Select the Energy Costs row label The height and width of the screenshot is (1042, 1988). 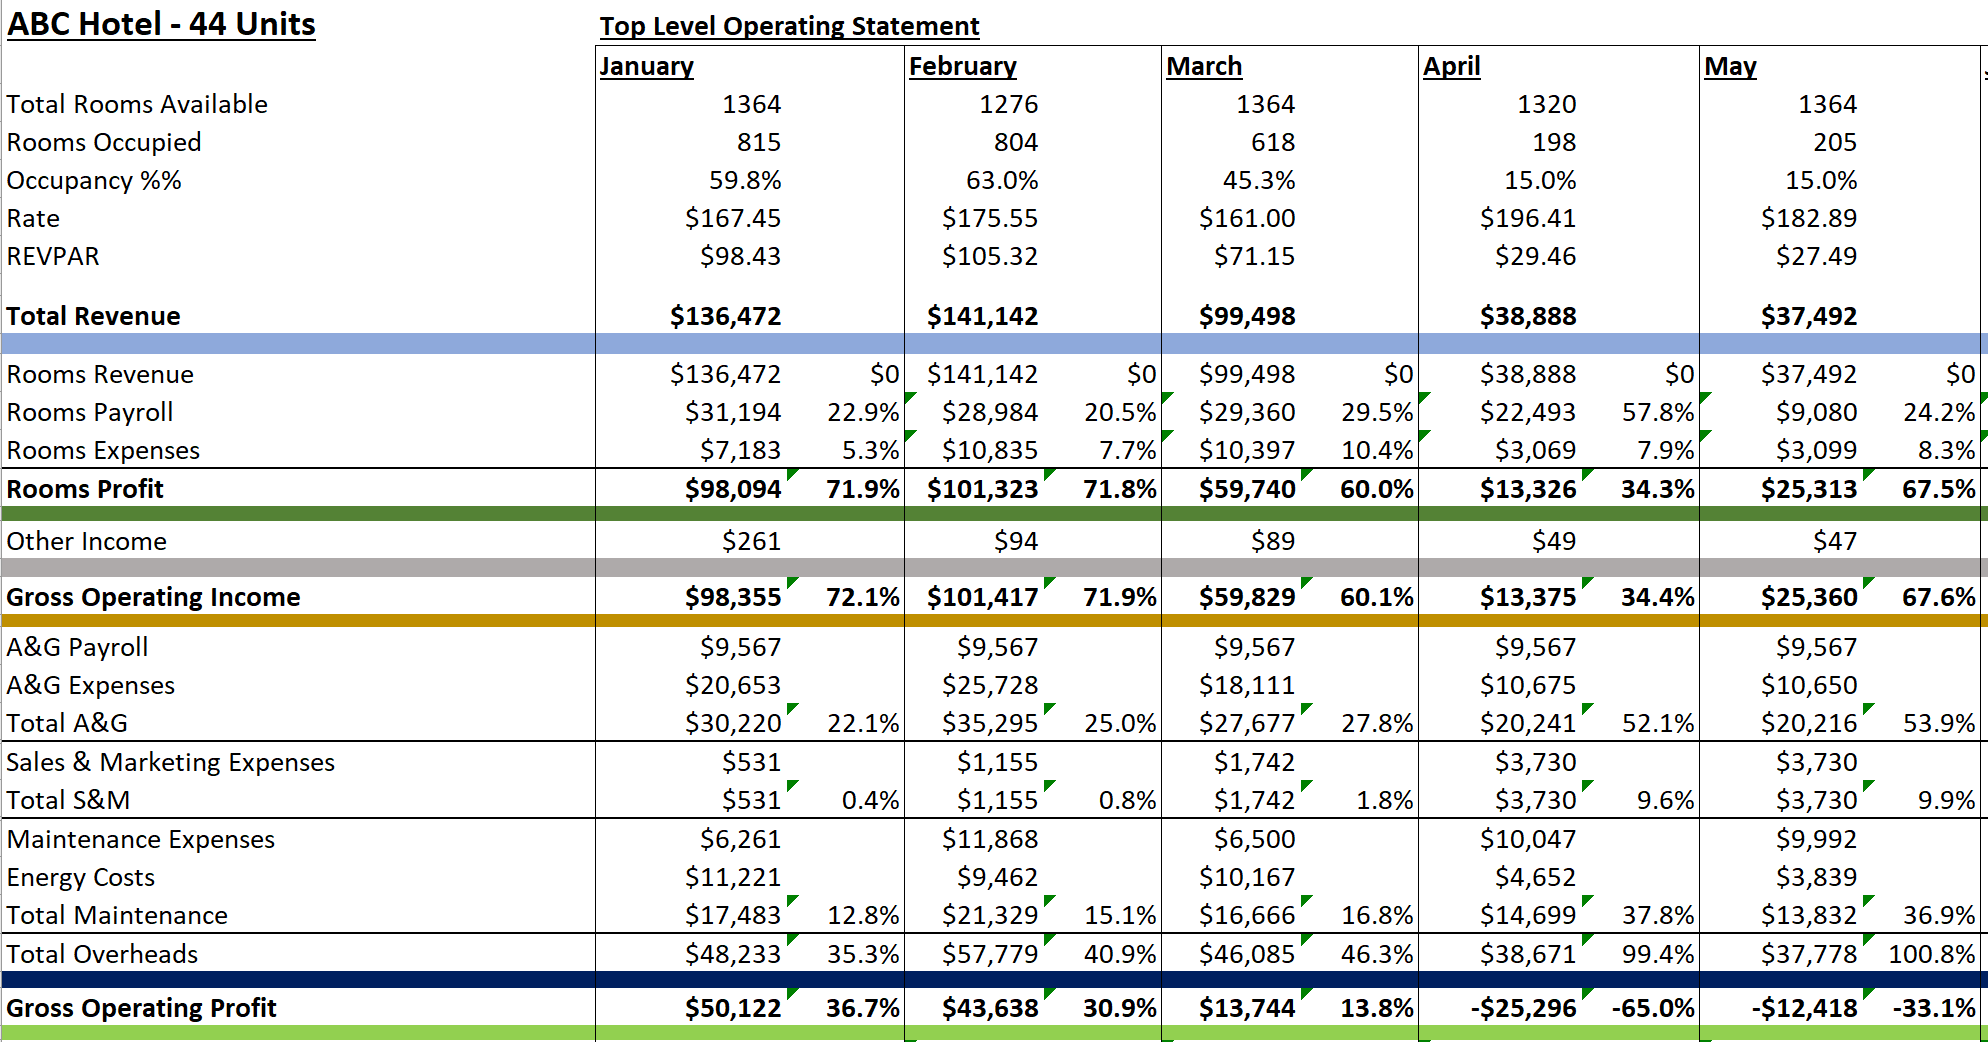(x=80, y=877)
